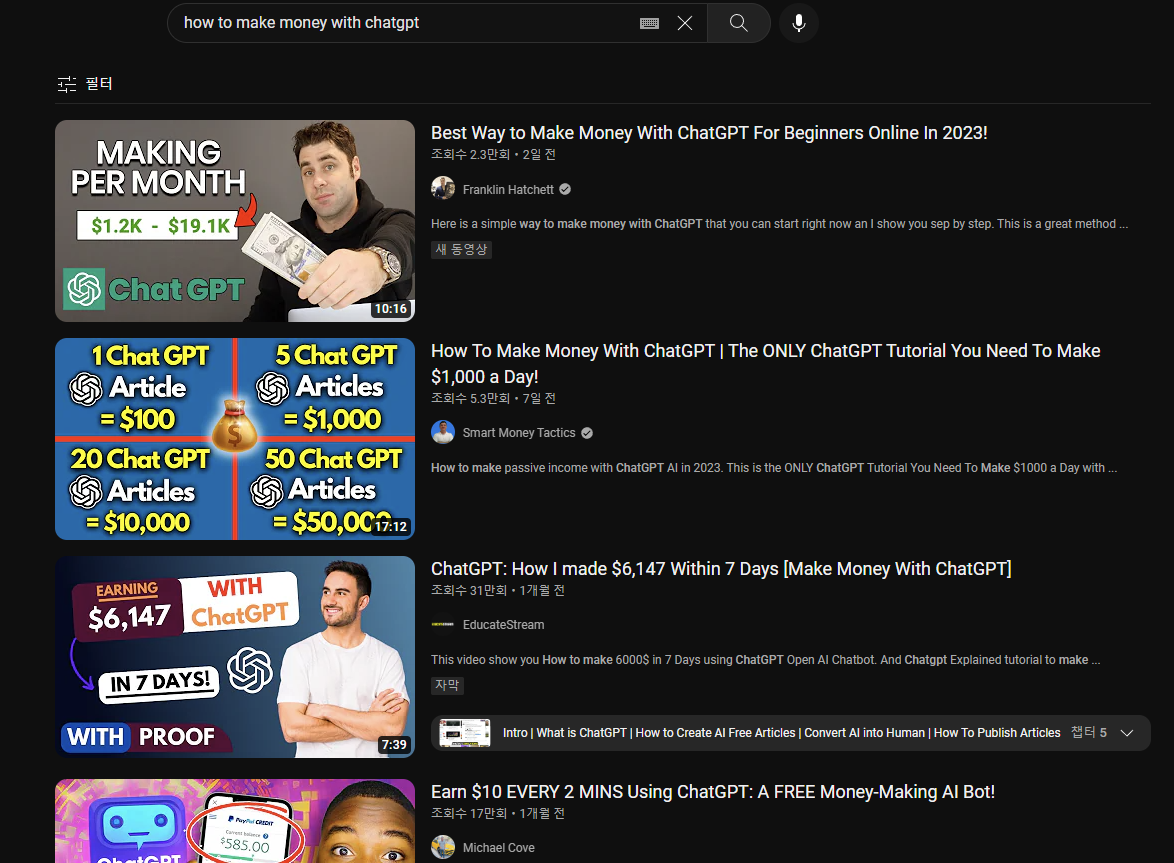Click verified badge beside Smart Money Tactics
Viewport: 1174px width, 863px height.
pos(587,433)
